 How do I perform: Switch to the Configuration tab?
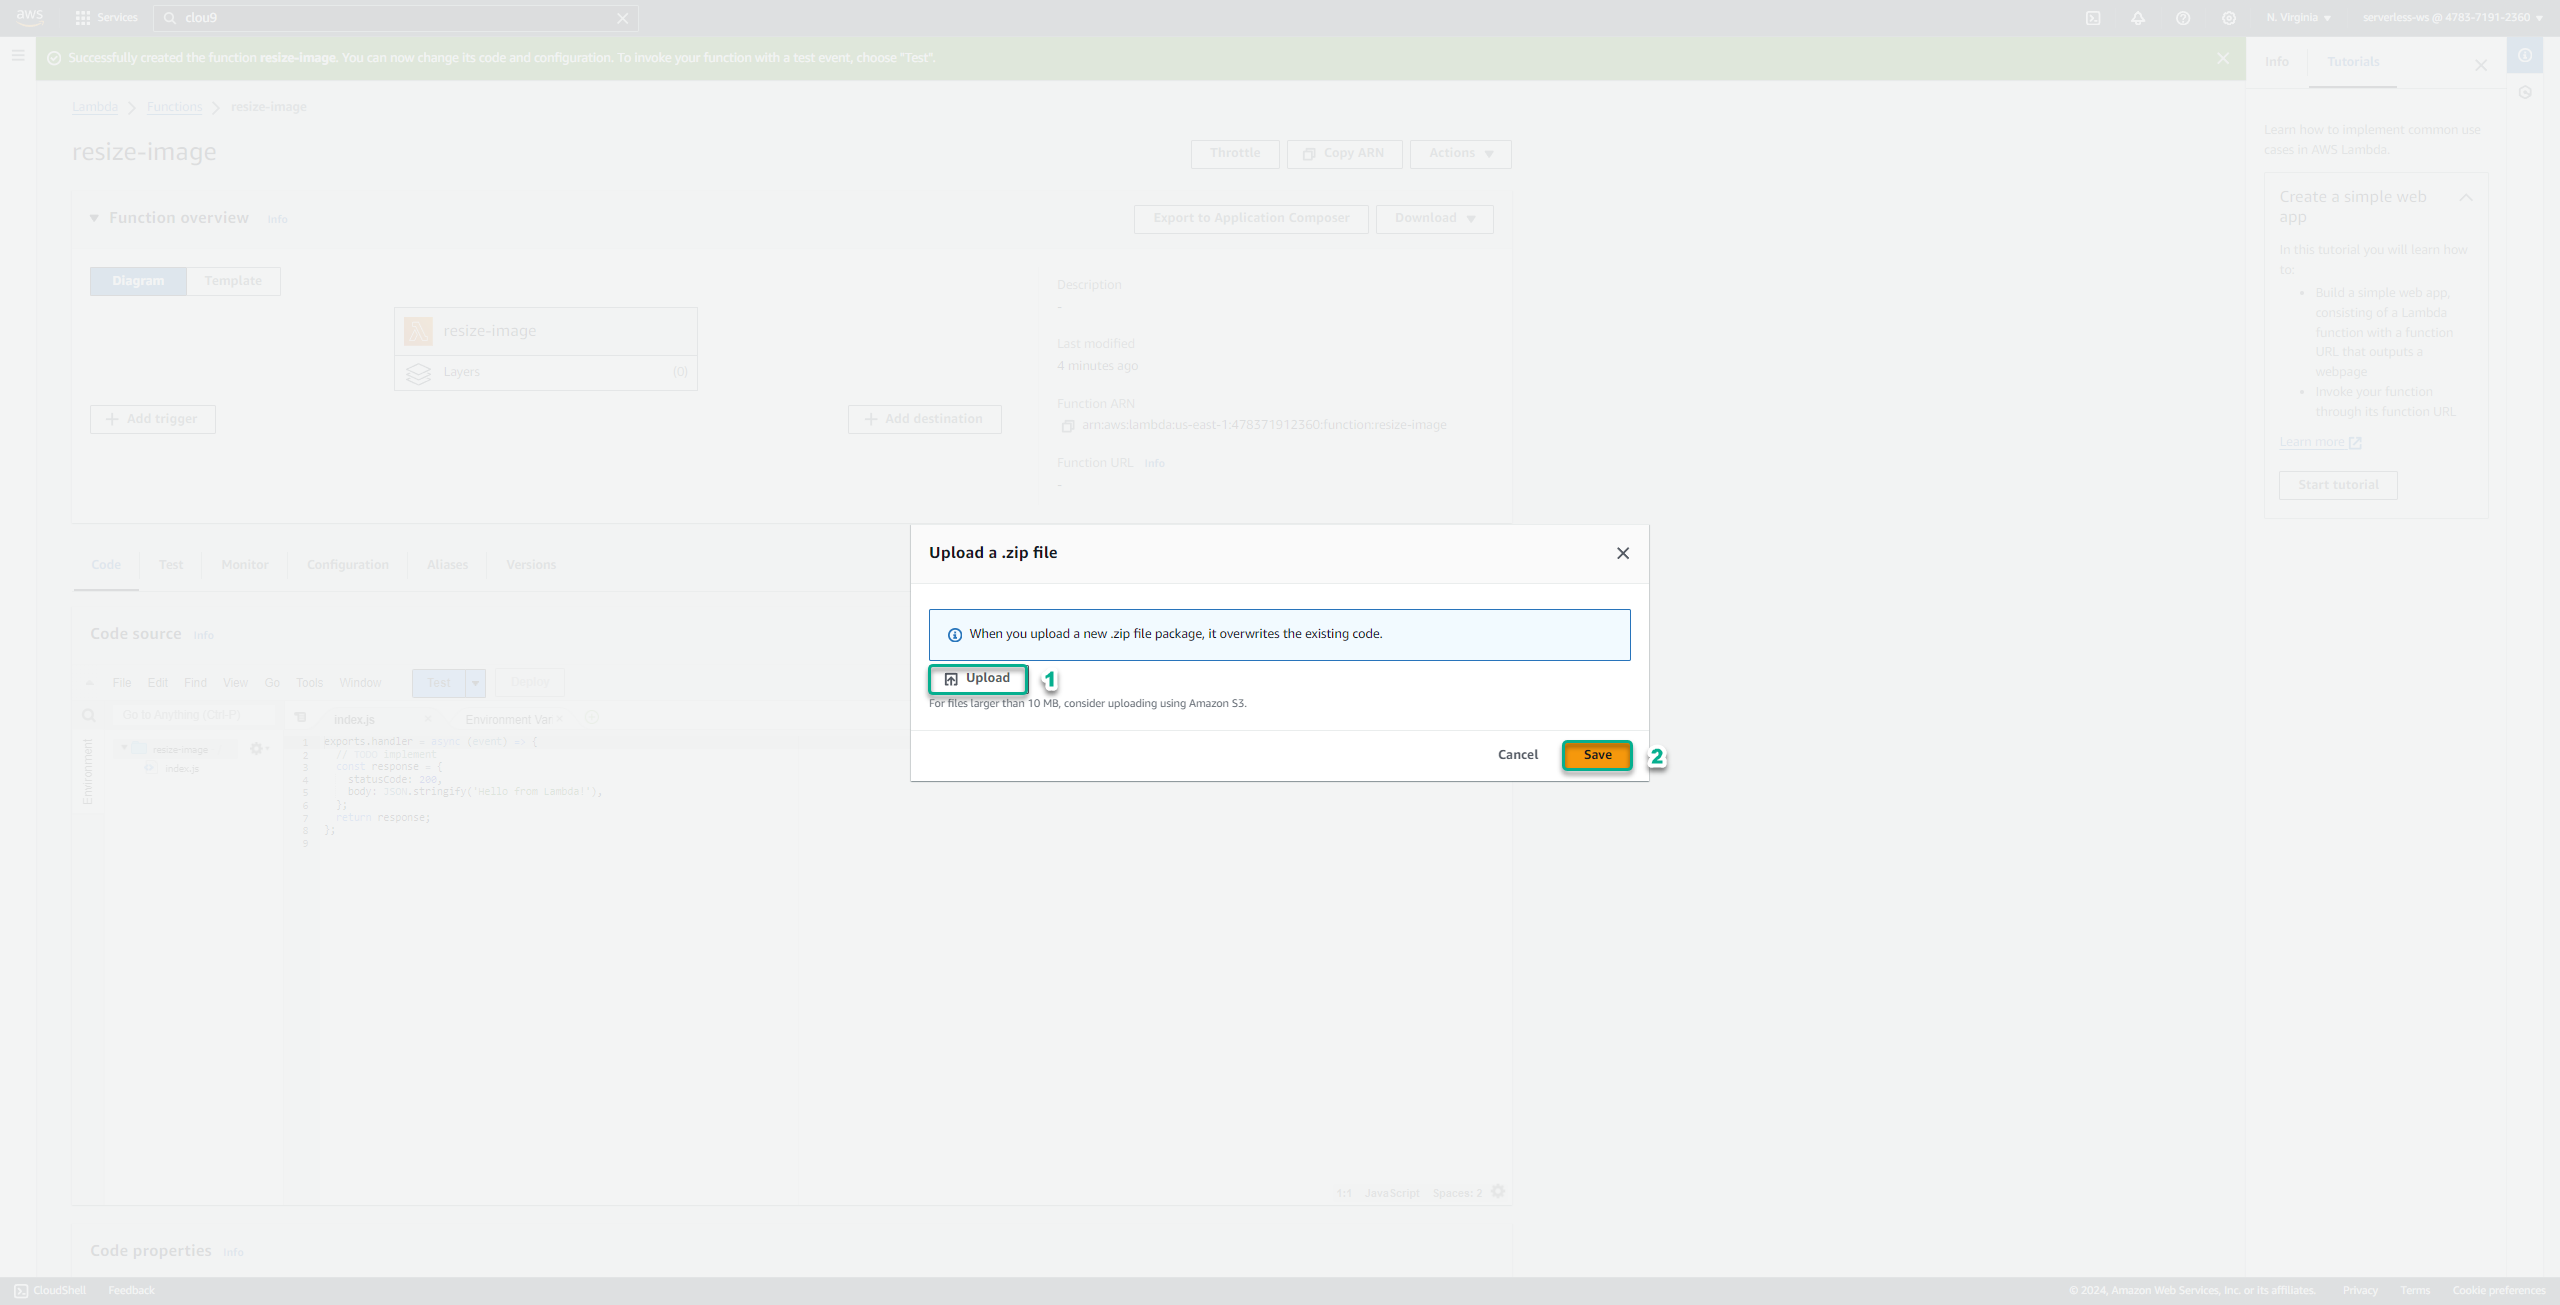coord(348,565)
